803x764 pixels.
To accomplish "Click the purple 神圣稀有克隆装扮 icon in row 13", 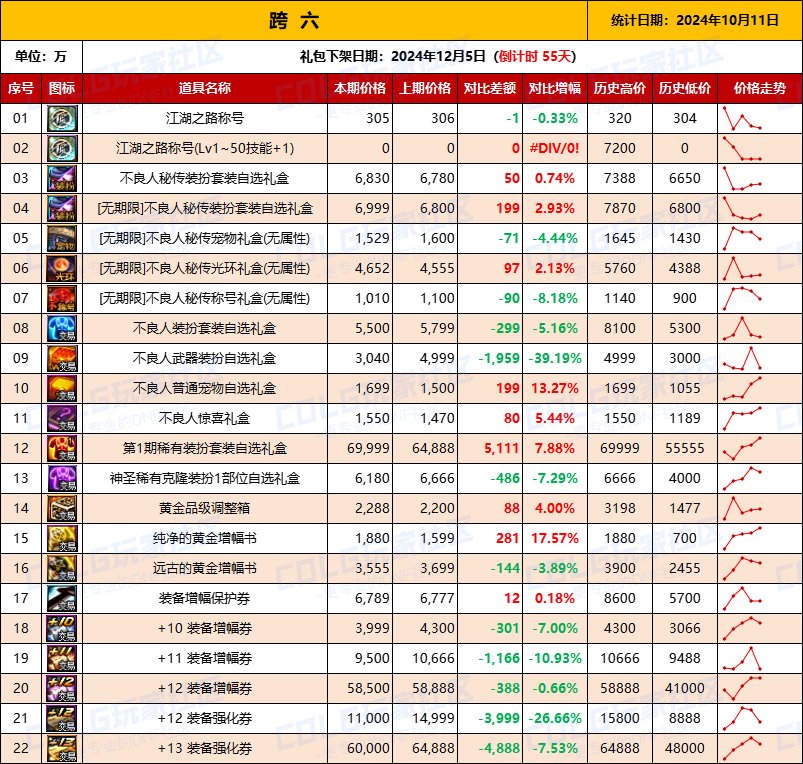I will click(x=62, y=478).
